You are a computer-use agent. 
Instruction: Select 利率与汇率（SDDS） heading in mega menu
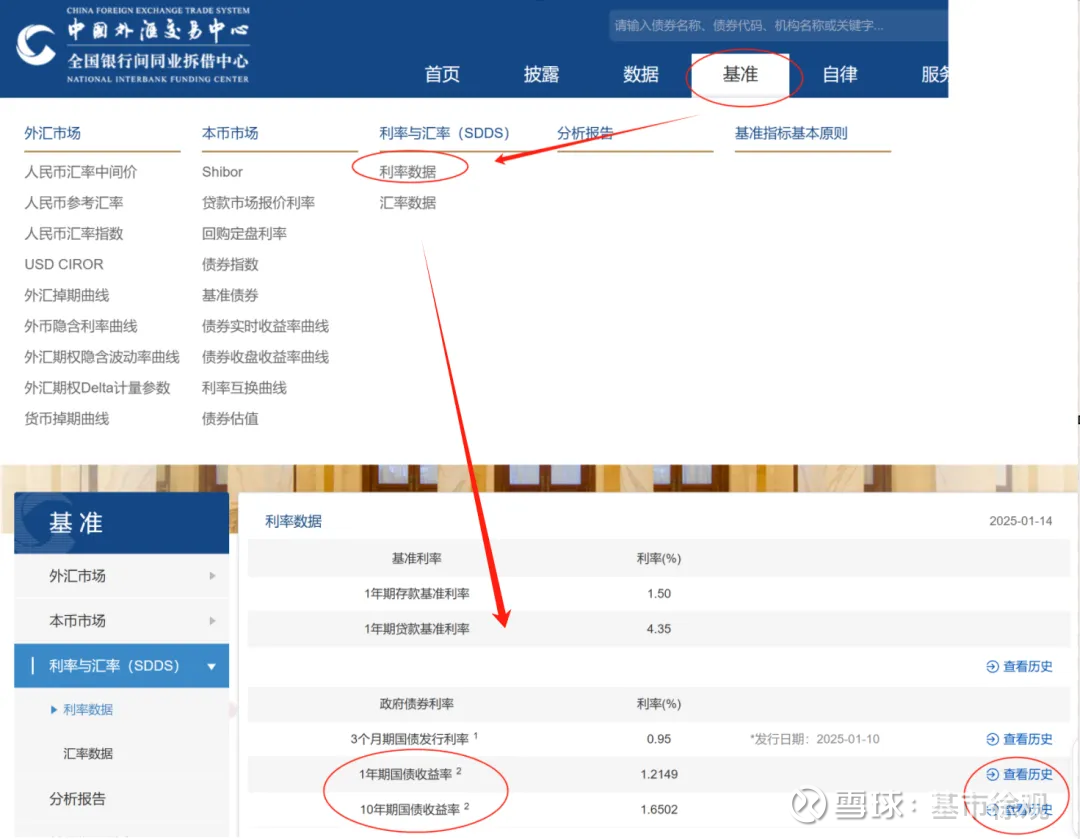point(444,133)
